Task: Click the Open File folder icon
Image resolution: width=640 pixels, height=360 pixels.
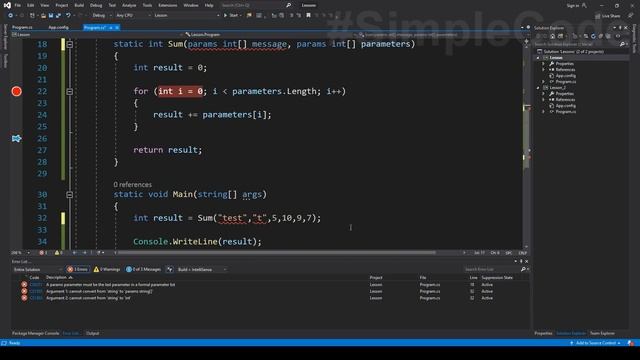Action: pyautogui.click(x=43, y=15)
